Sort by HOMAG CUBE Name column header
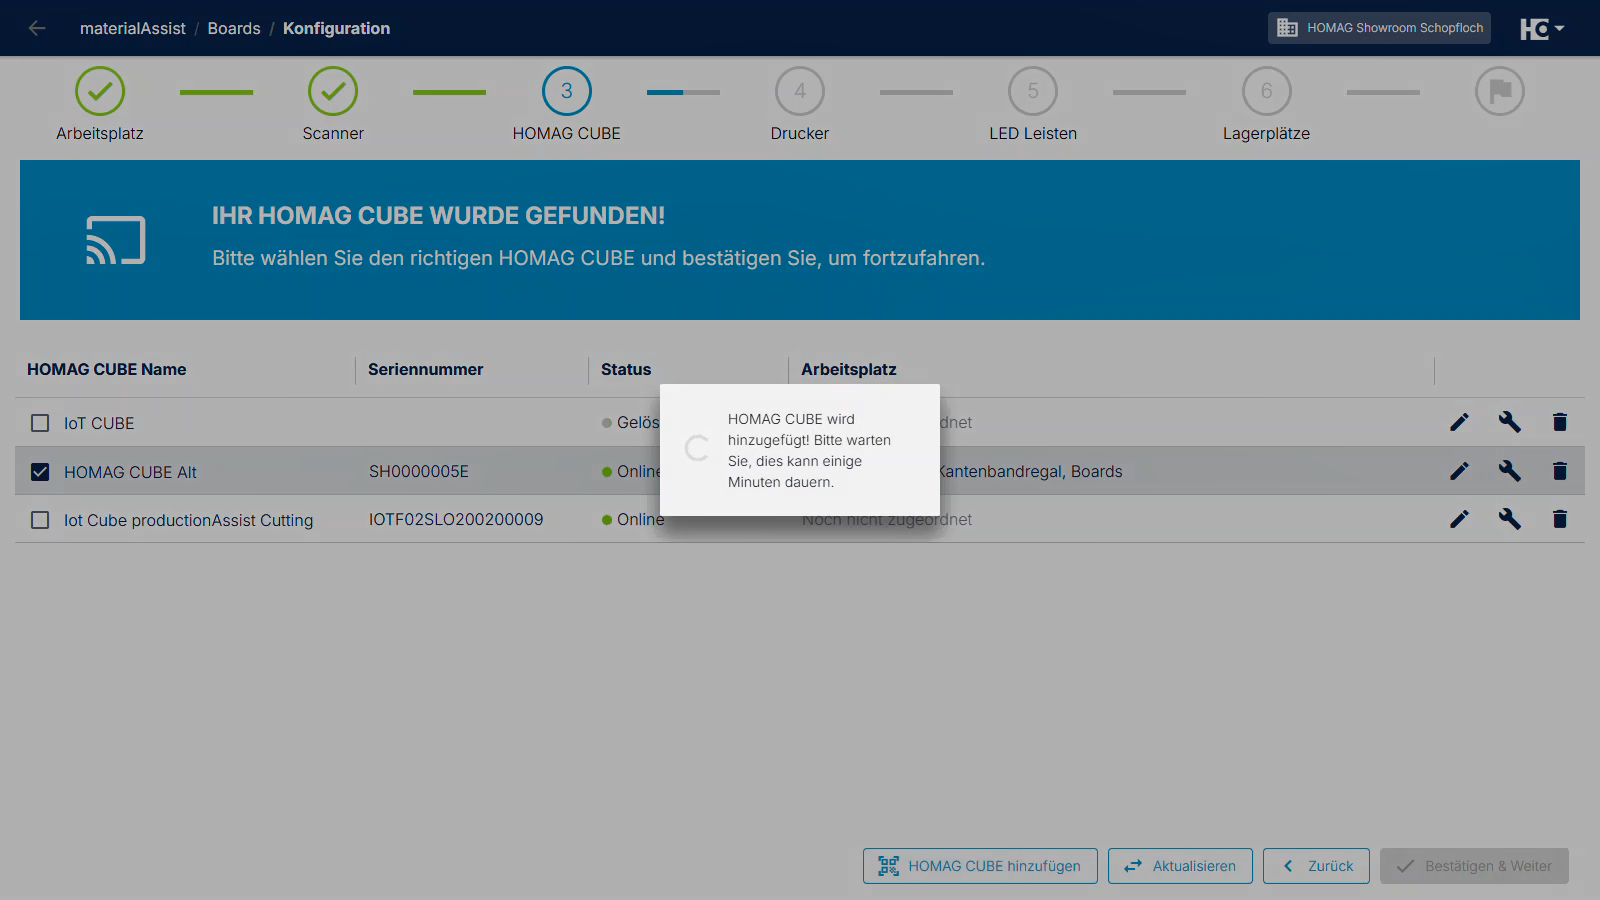This screenshot has width=1600, height=900. [x=107, y=369]
